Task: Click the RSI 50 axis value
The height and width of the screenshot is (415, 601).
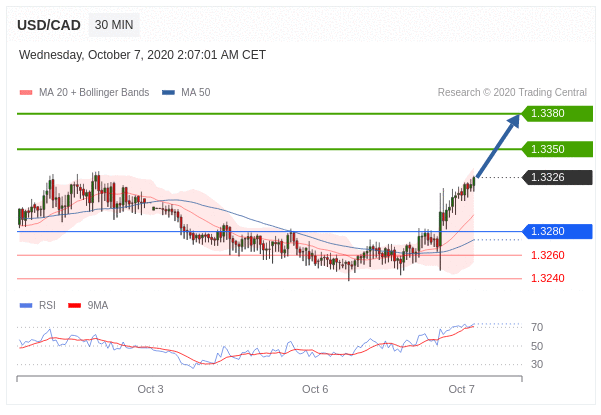Action: pos(537,346)
